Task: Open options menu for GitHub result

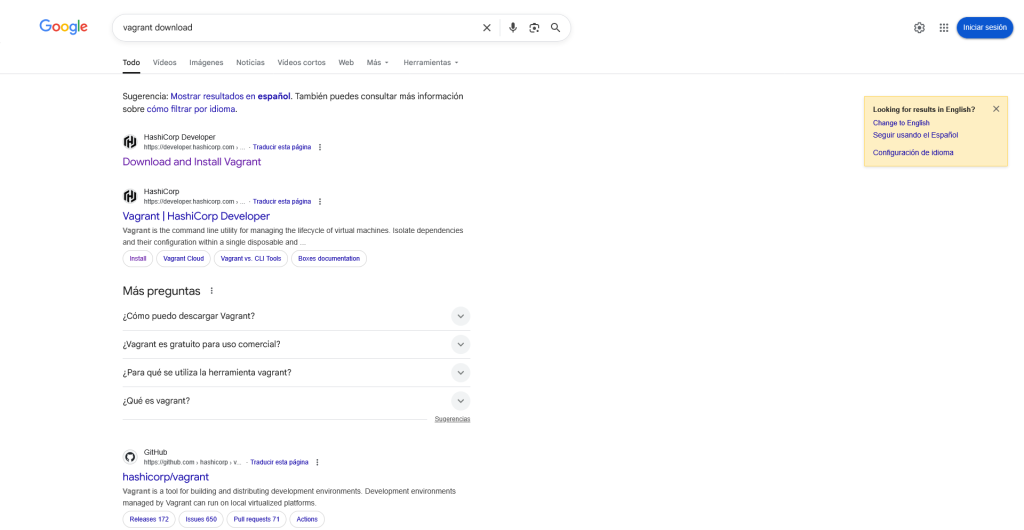Action: pyautogui.click(x=317, y=462)
